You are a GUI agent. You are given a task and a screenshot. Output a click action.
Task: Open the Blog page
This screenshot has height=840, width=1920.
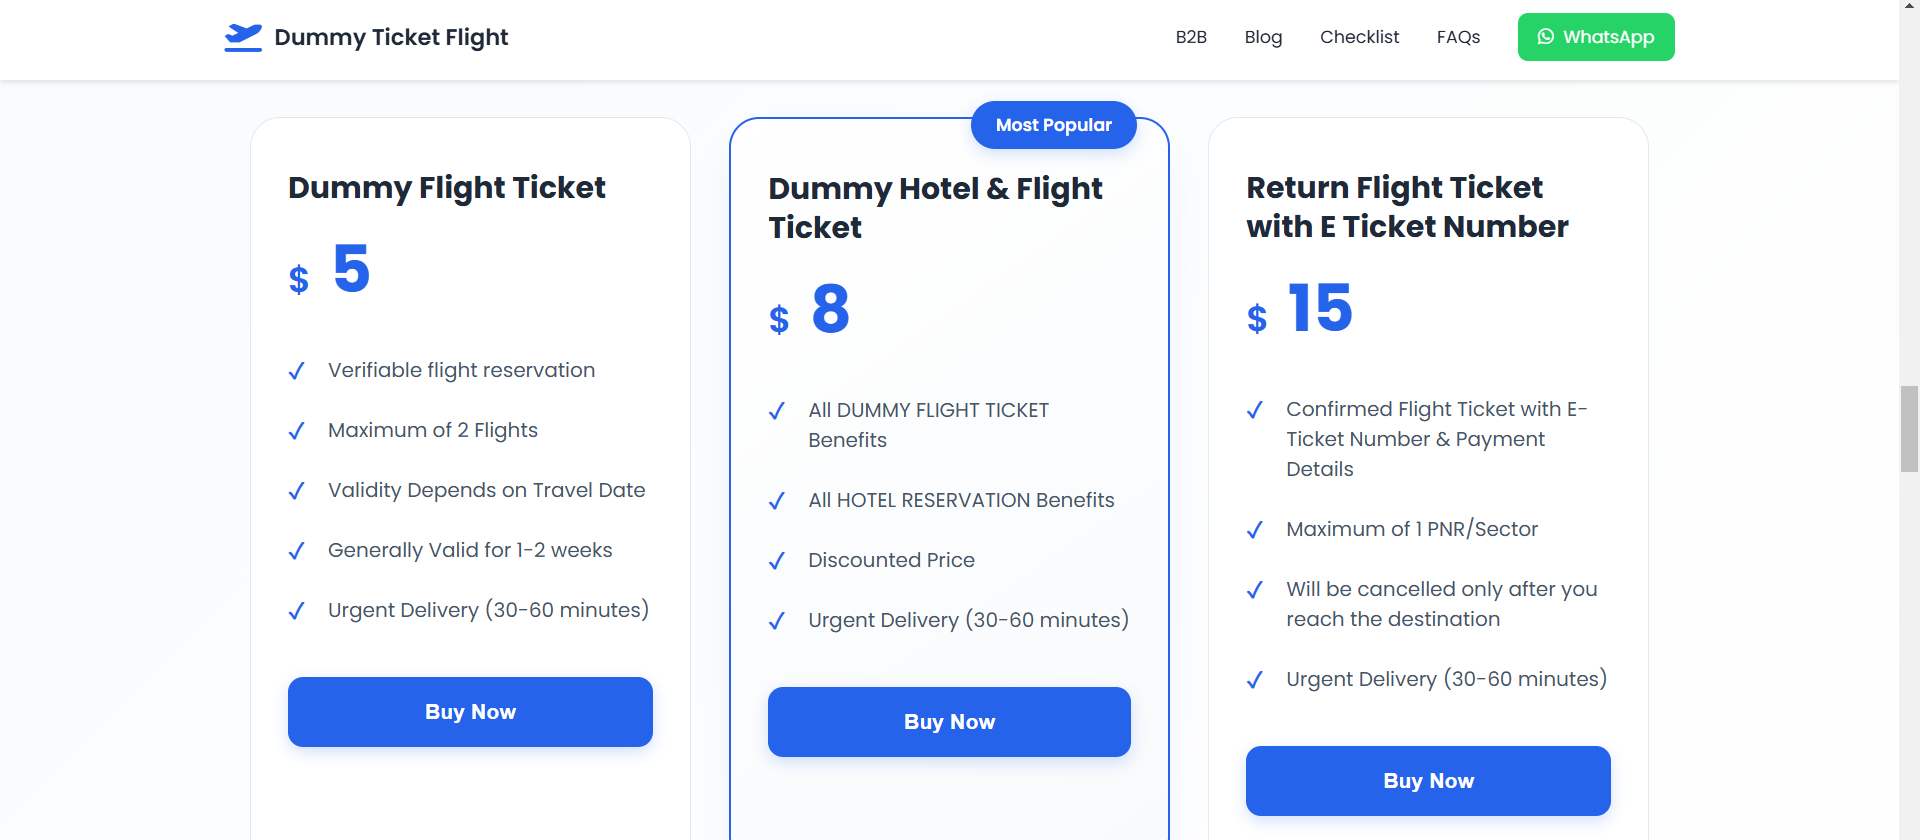click(1263, 37)
